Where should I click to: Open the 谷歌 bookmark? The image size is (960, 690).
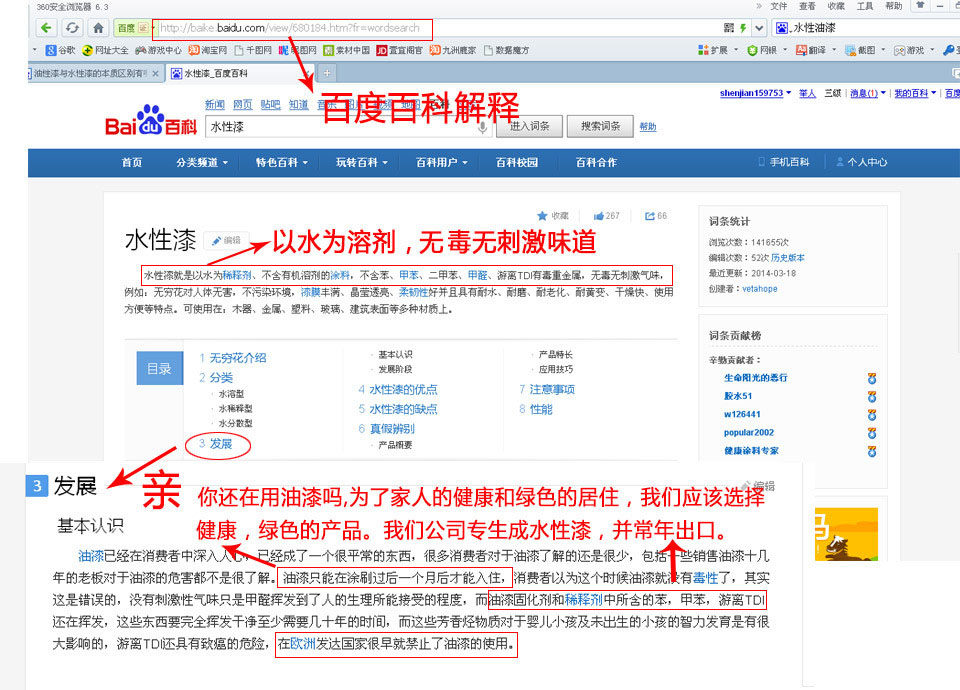(x=61, y=50)
